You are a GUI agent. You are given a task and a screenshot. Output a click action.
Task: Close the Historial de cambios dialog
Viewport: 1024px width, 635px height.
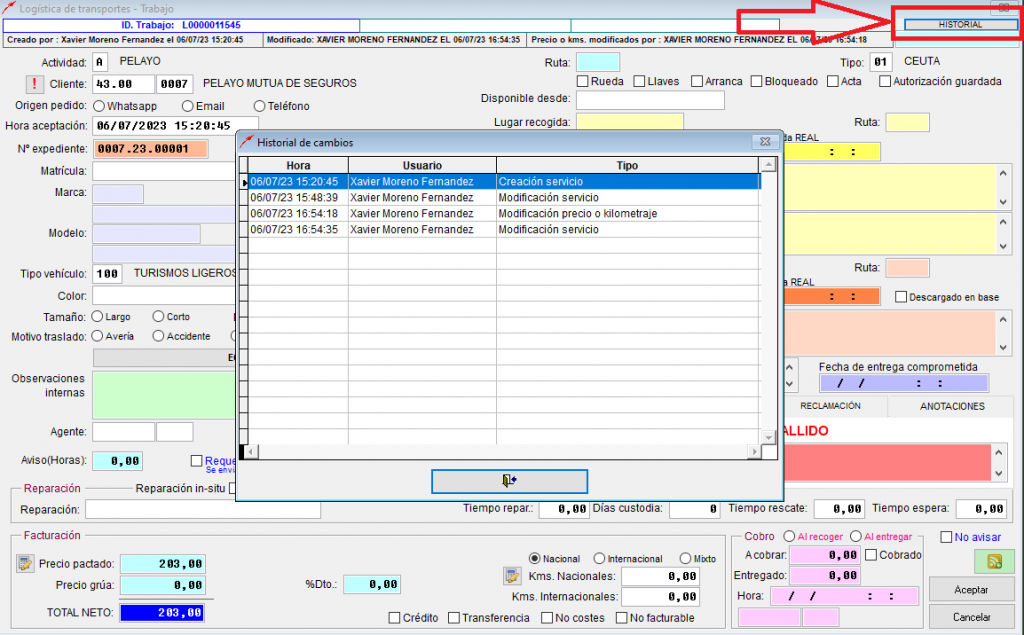point(764,142)
